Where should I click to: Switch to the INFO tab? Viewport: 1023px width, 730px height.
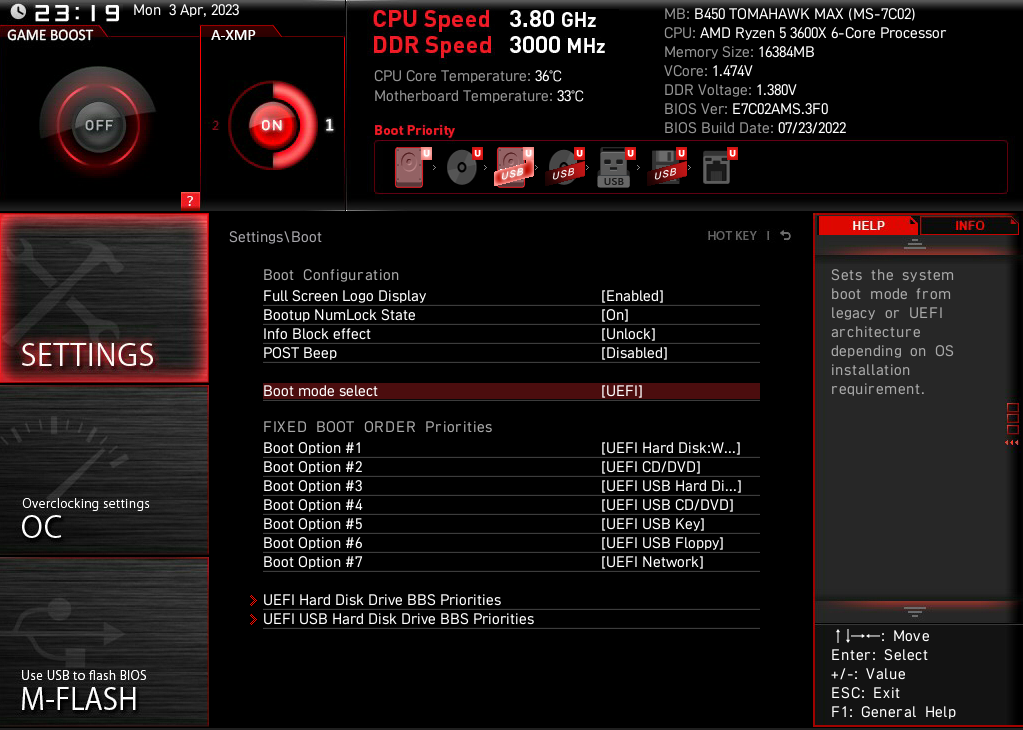[x=970, y=226]
